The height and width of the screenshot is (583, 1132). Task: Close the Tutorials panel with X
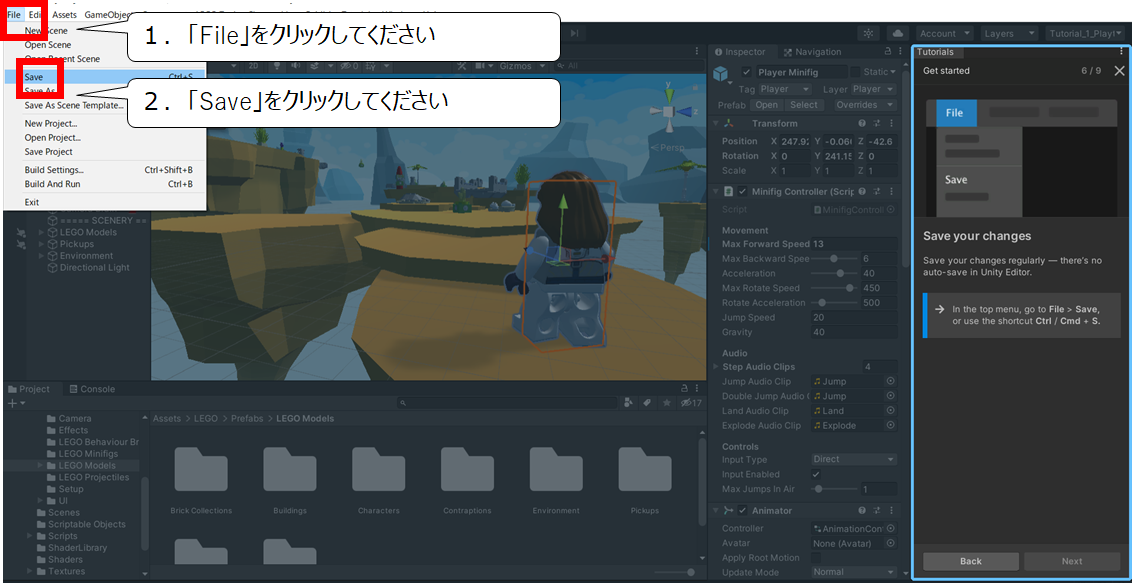pos(1119,71)
